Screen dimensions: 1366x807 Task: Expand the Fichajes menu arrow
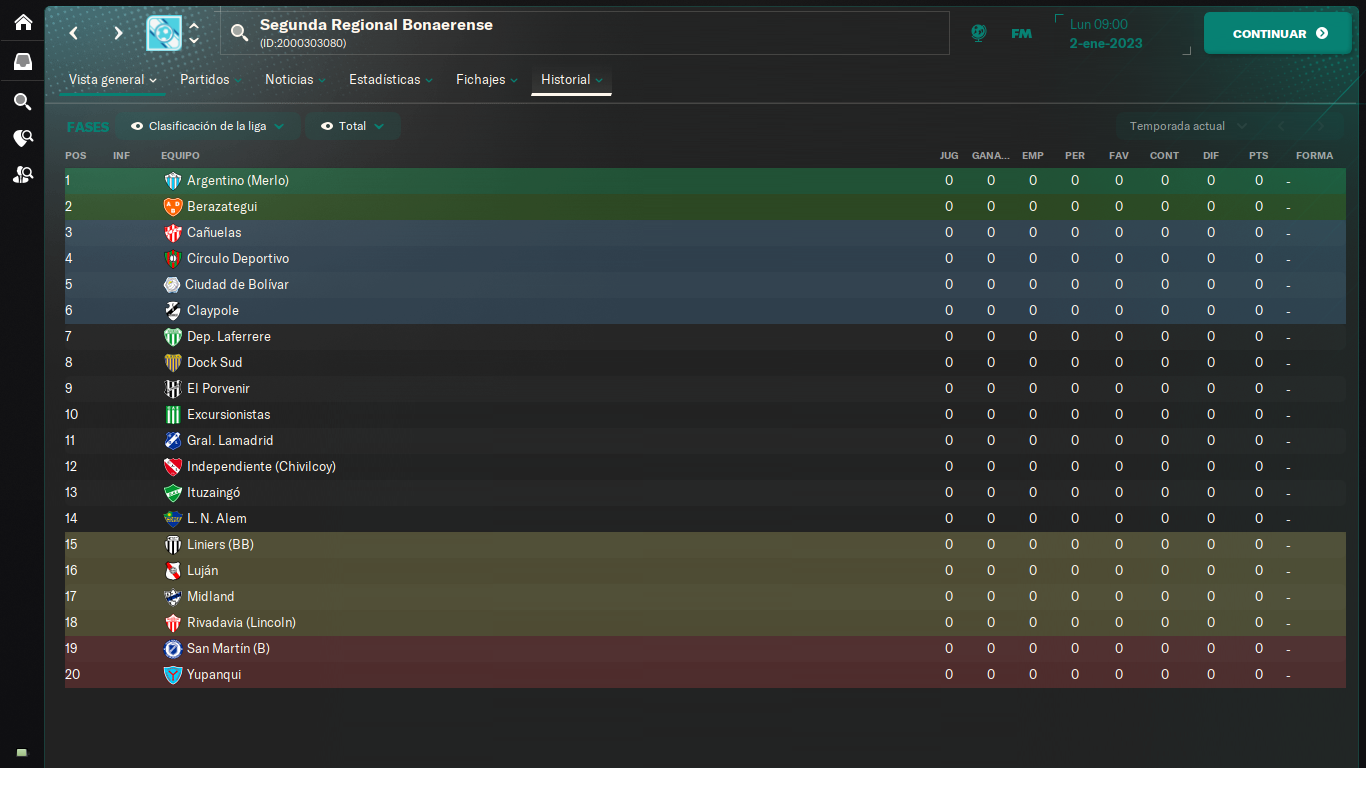(514, 80)
